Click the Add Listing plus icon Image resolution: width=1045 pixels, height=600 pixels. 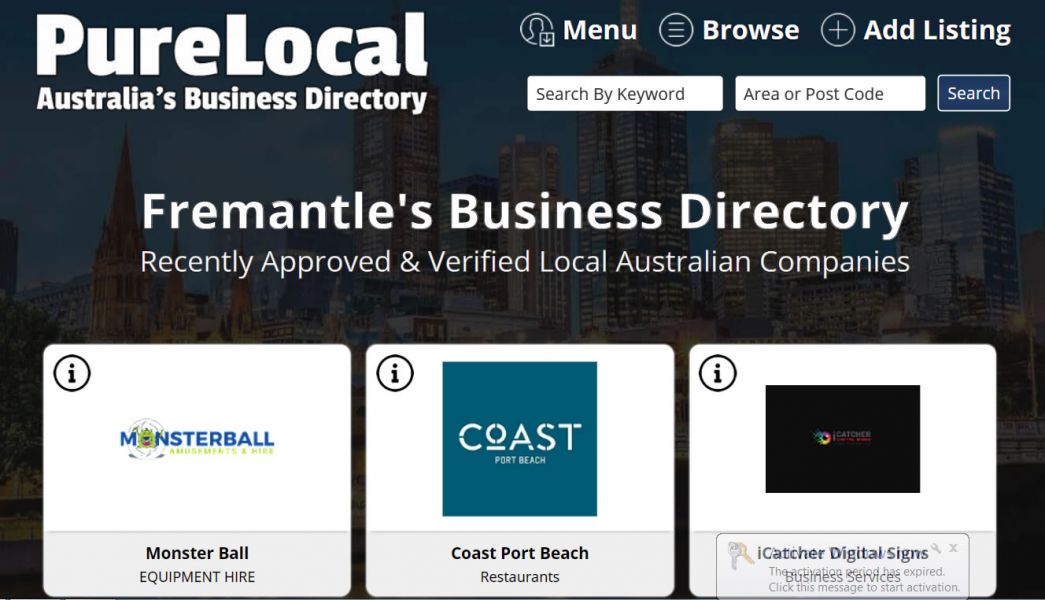[838, 30]
